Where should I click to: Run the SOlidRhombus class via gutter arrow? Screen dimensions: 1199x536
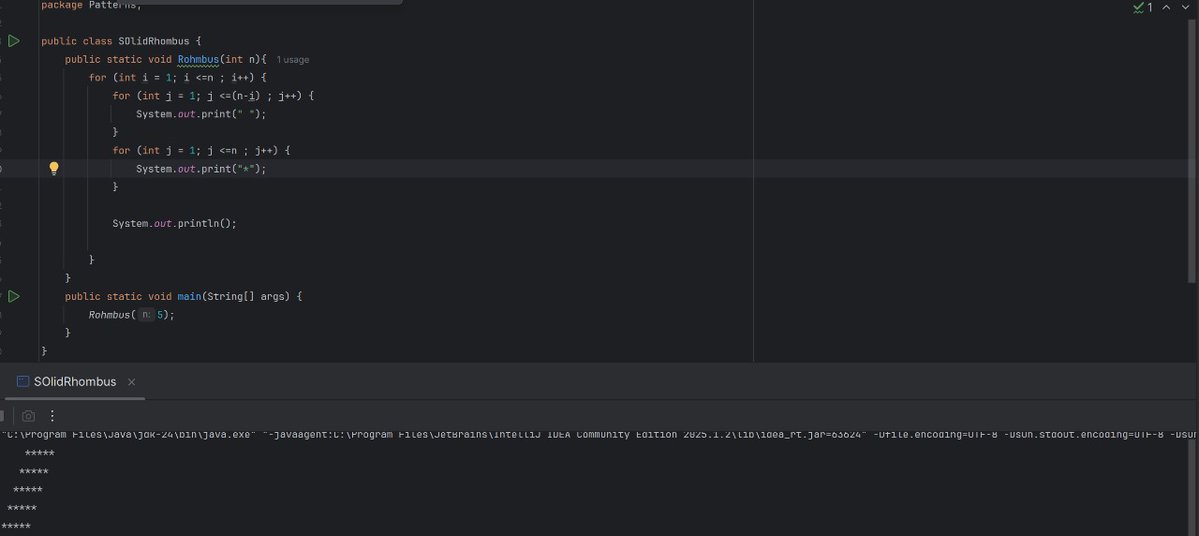[14, 41]
